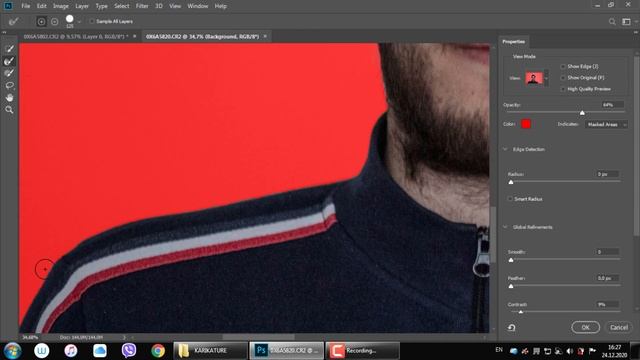Open the Edit menu
Viewport: 640px width, 360px height.
(42, 6)
